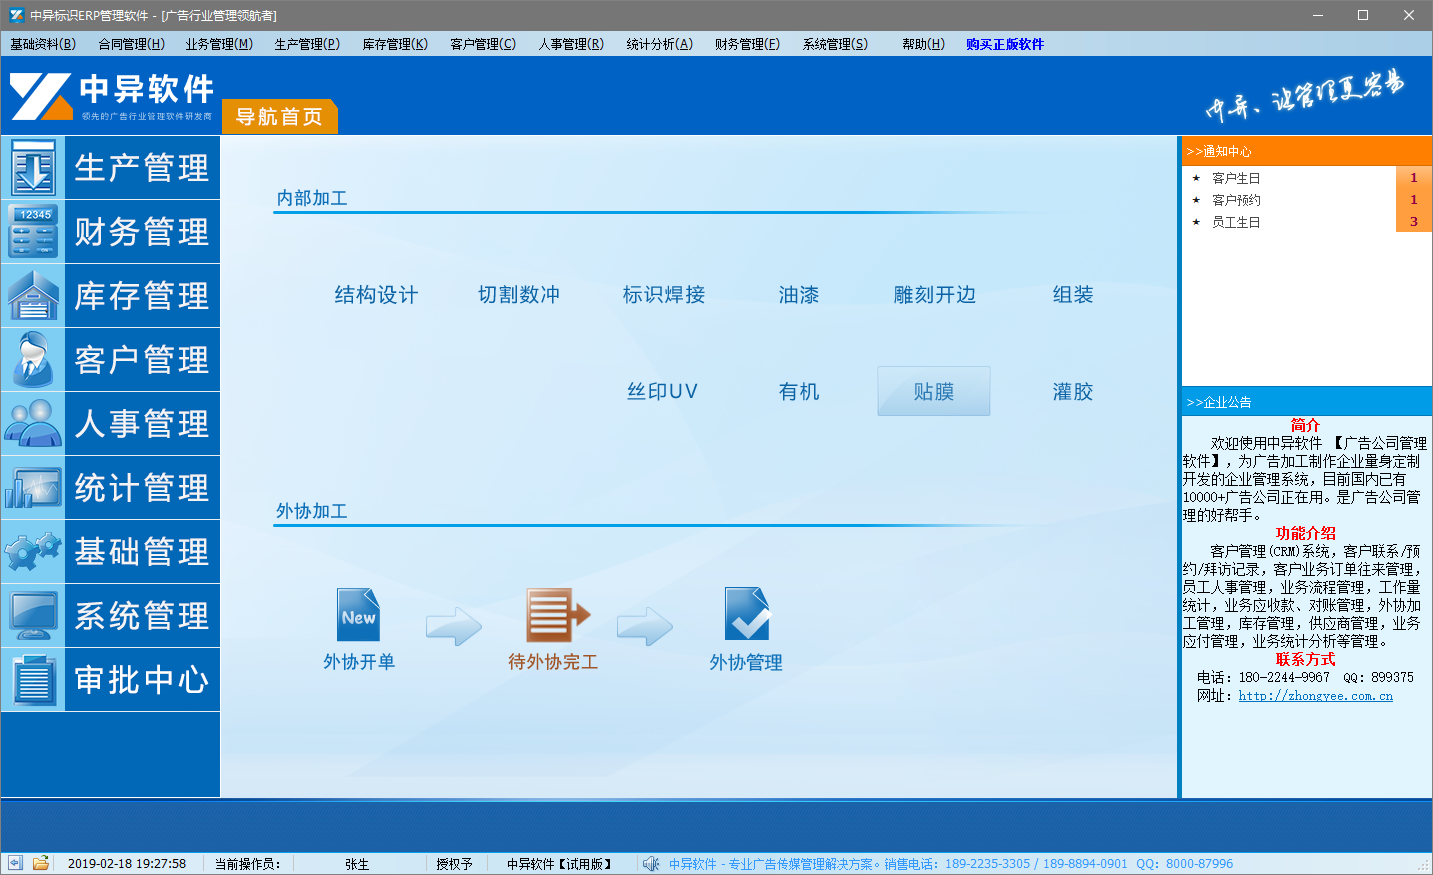The width and height of the screenshot is (1433, 875).
Task: Open the 合同管理(H) menu
Action: [x=131, y=44]
